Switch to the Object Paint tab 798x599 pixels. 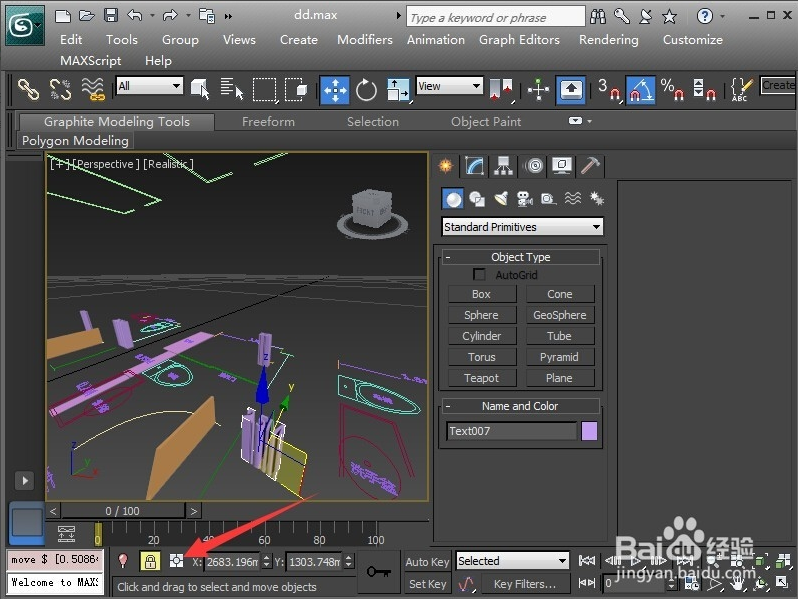click(x=486, y=122)
